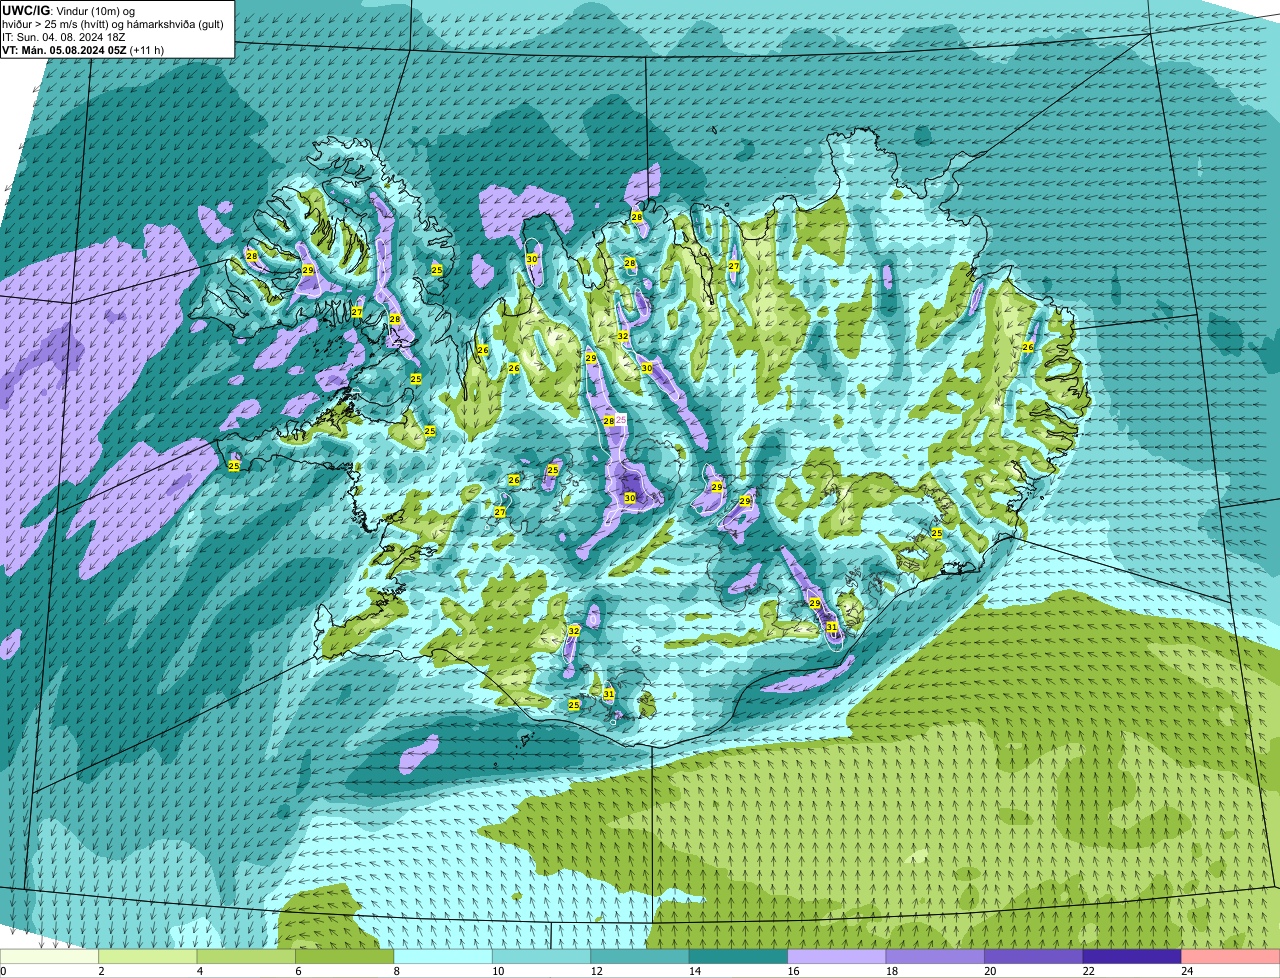The height and width of the screenshot is (978, 1280).
Task: Click the white-boxed "25" gust contour label
Action: point(621,420)
